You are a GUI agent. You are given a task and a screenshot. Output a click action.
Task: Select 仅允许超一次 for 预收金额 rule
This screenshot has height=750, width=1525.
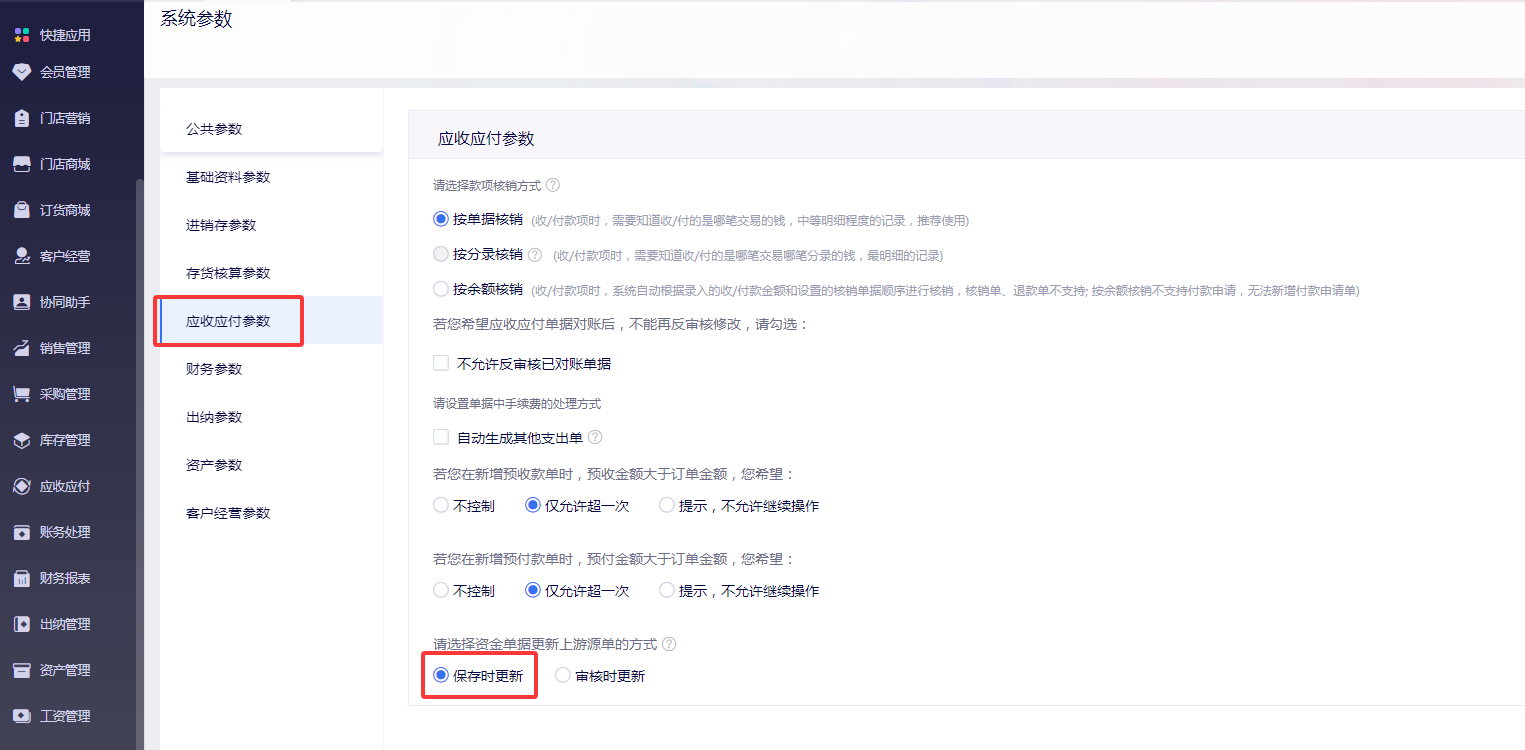[533, 505]
